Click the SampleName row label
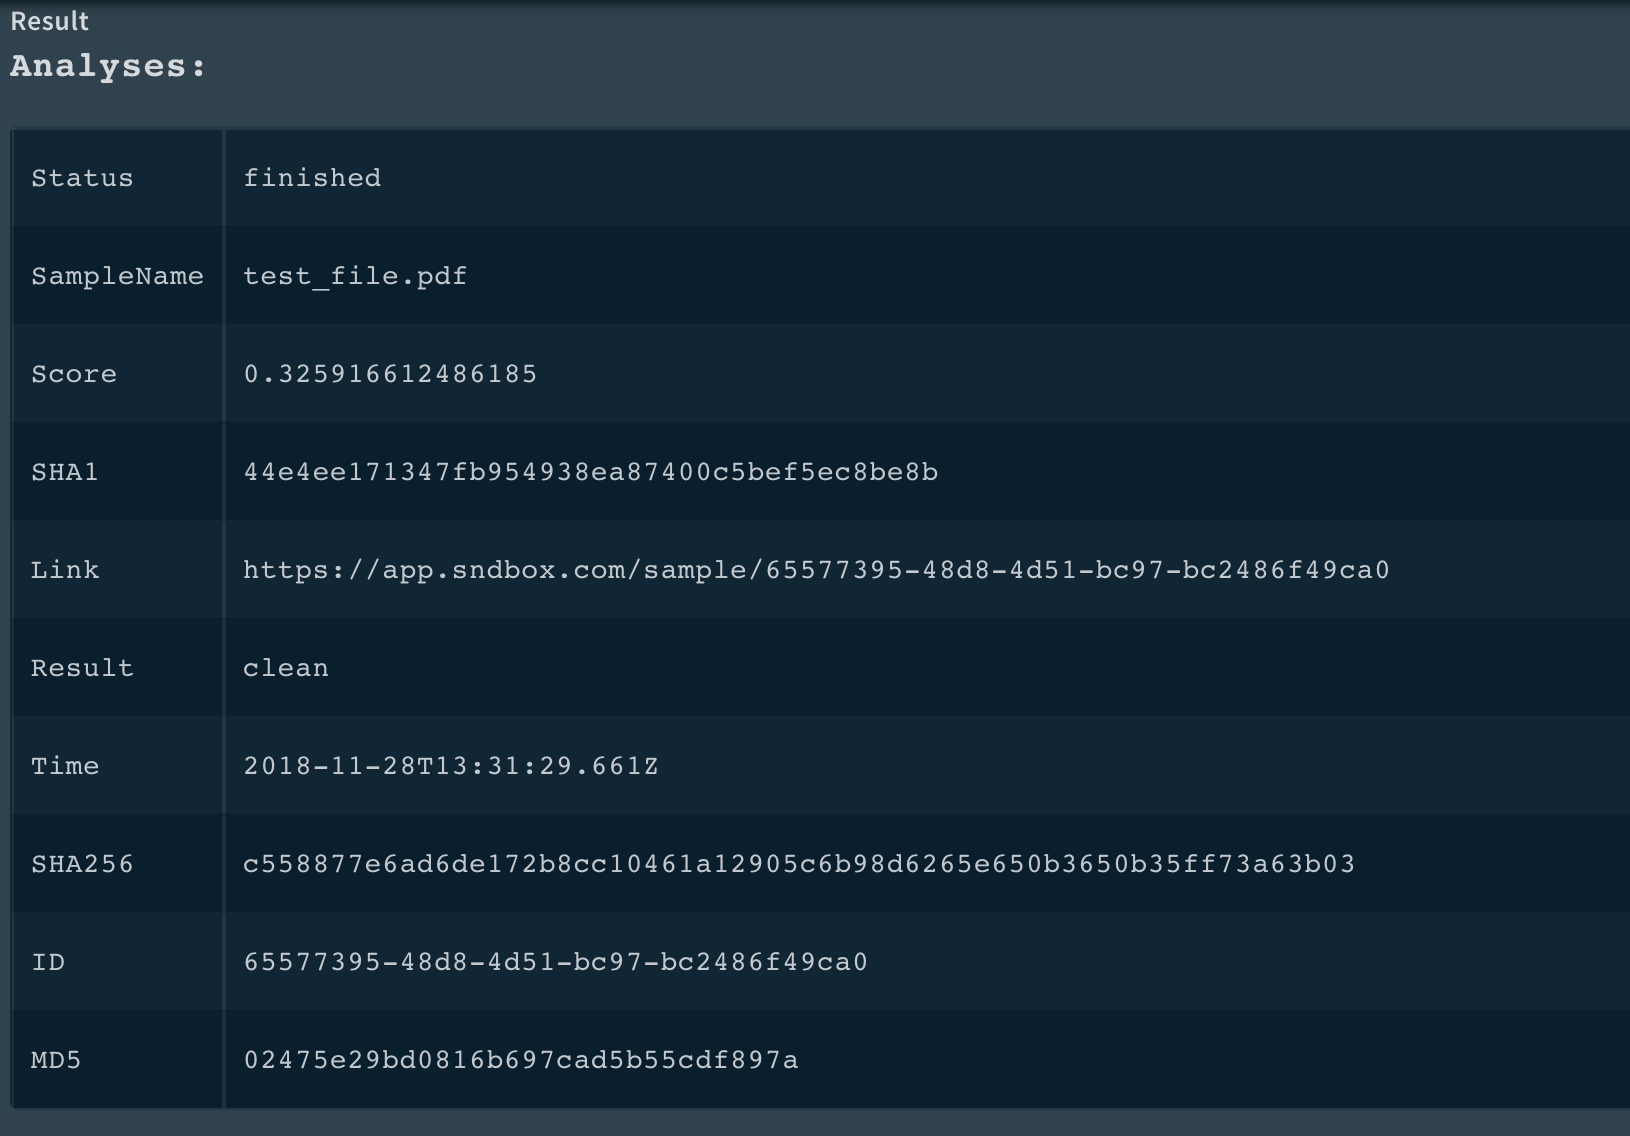The image size is (1630, 1136). 117,276
